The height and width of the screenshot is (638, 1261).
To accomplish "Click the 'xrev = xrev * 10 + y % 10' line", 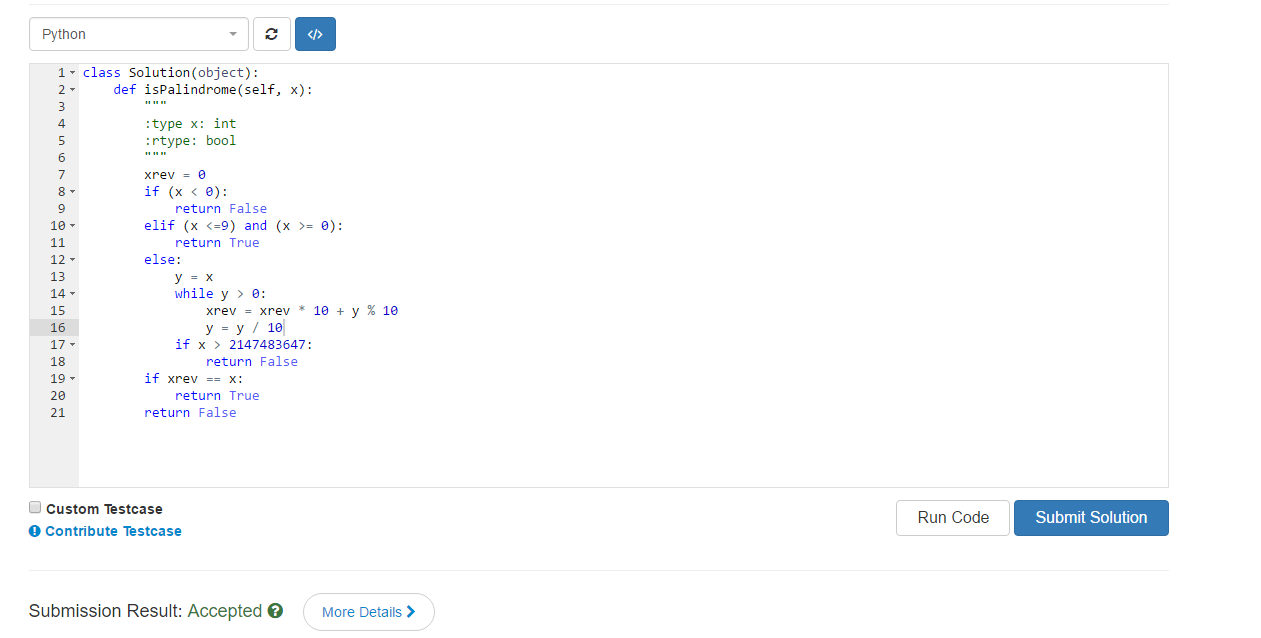I will (302, 311).
